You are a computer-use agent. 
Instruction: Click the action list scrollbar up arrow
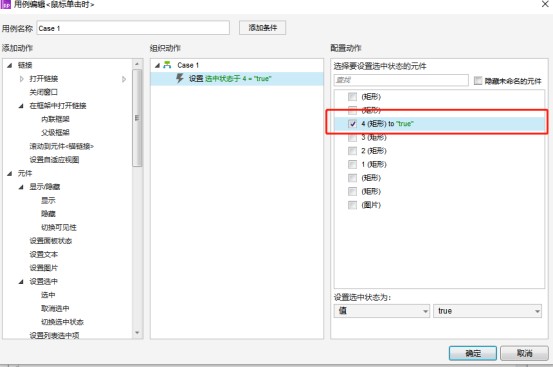coord(137,64)
